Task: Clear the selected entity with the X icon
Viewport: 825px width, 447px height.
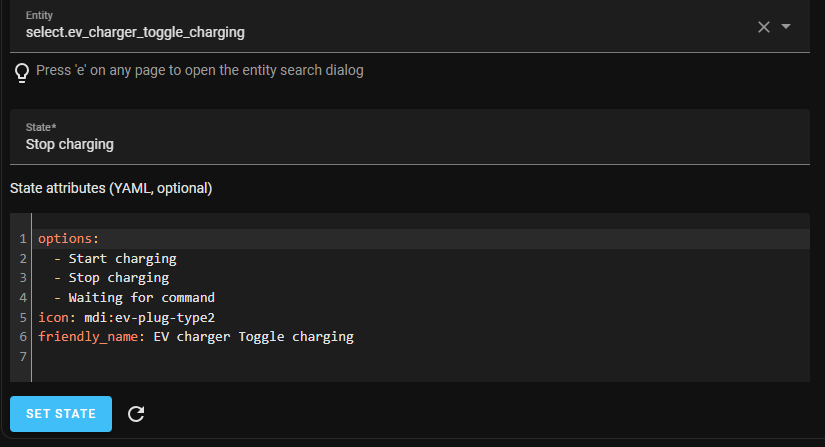Action: click(x=763, y=27)
